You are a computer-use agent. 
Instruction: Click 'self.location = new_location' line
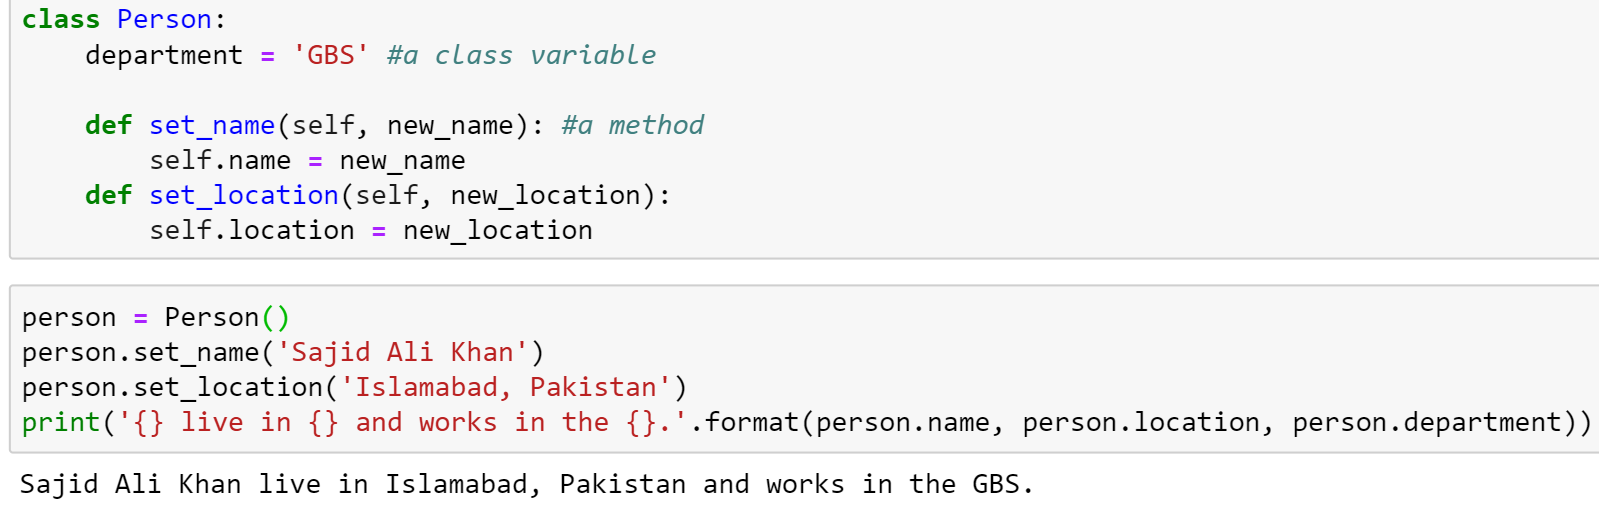(x=371, y=230)
